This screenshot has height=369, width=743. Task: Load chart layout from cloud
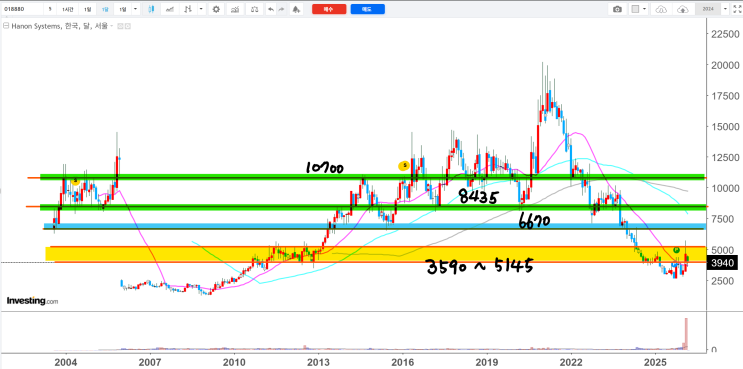pyautogui.click(x=661, y=9)
